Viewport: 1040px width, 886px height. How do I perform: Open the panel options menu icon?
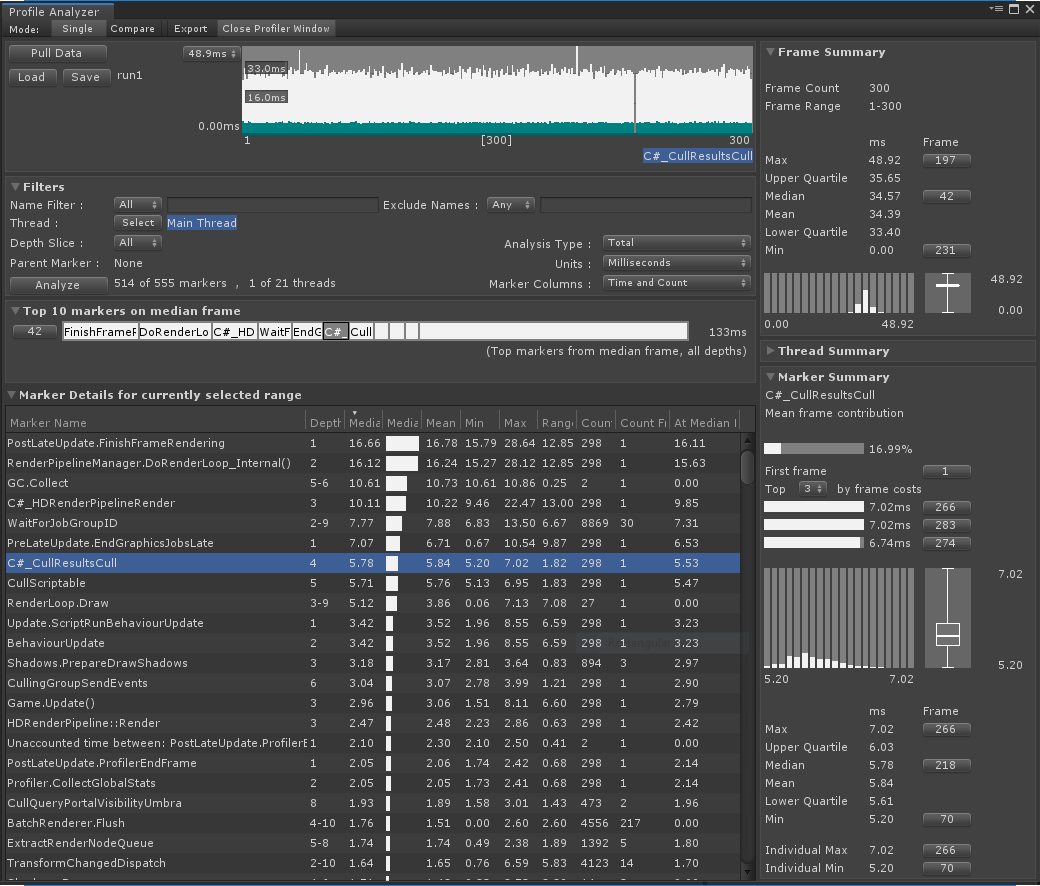996,8
